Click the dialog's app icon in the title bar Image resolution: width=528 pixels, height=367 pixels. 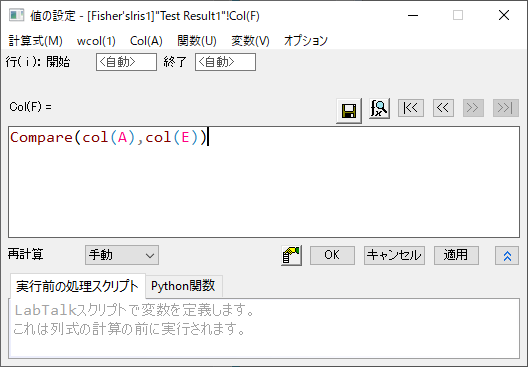click(16, 15)
